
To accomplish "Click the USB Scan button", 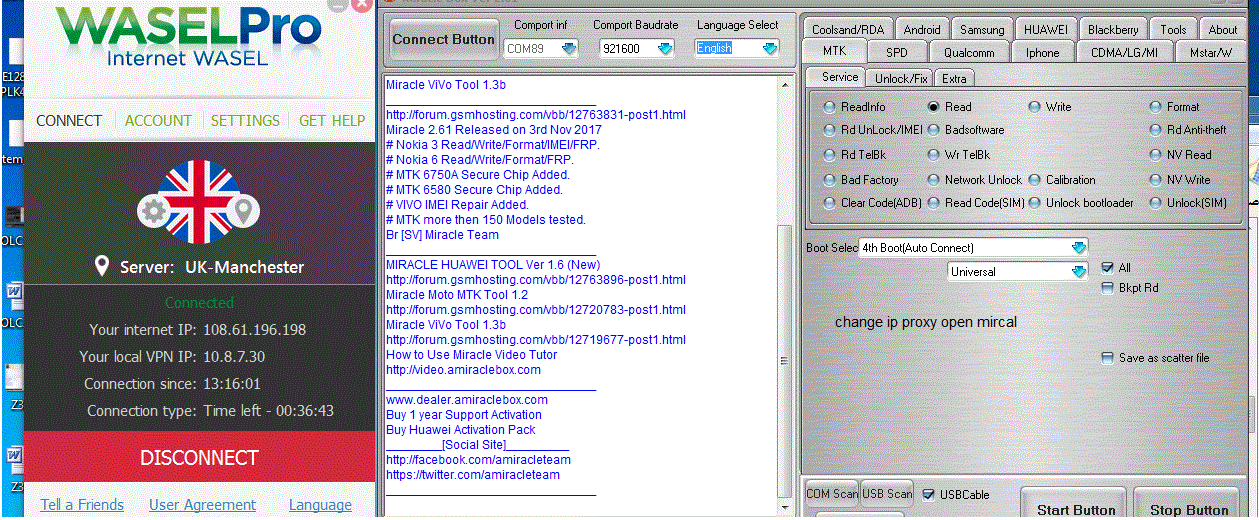I will [887, 493].
